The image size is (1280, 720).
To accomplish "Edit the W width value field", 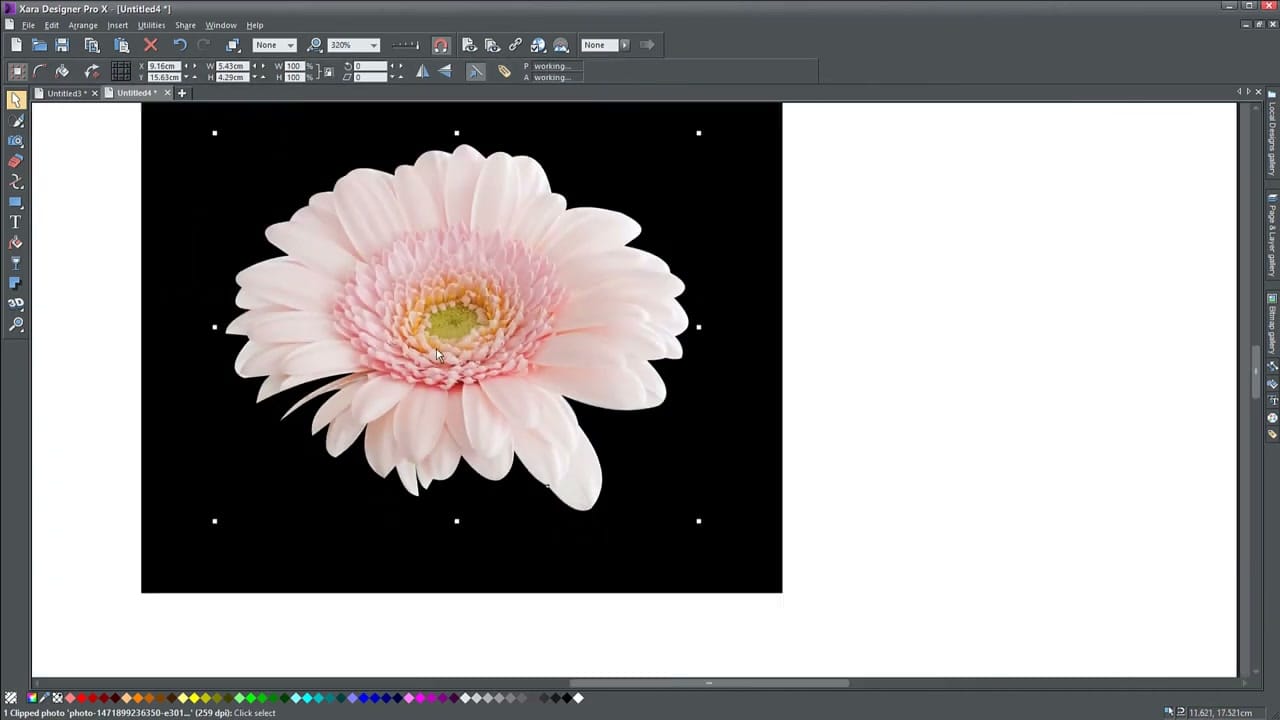I will pos(230,66).
